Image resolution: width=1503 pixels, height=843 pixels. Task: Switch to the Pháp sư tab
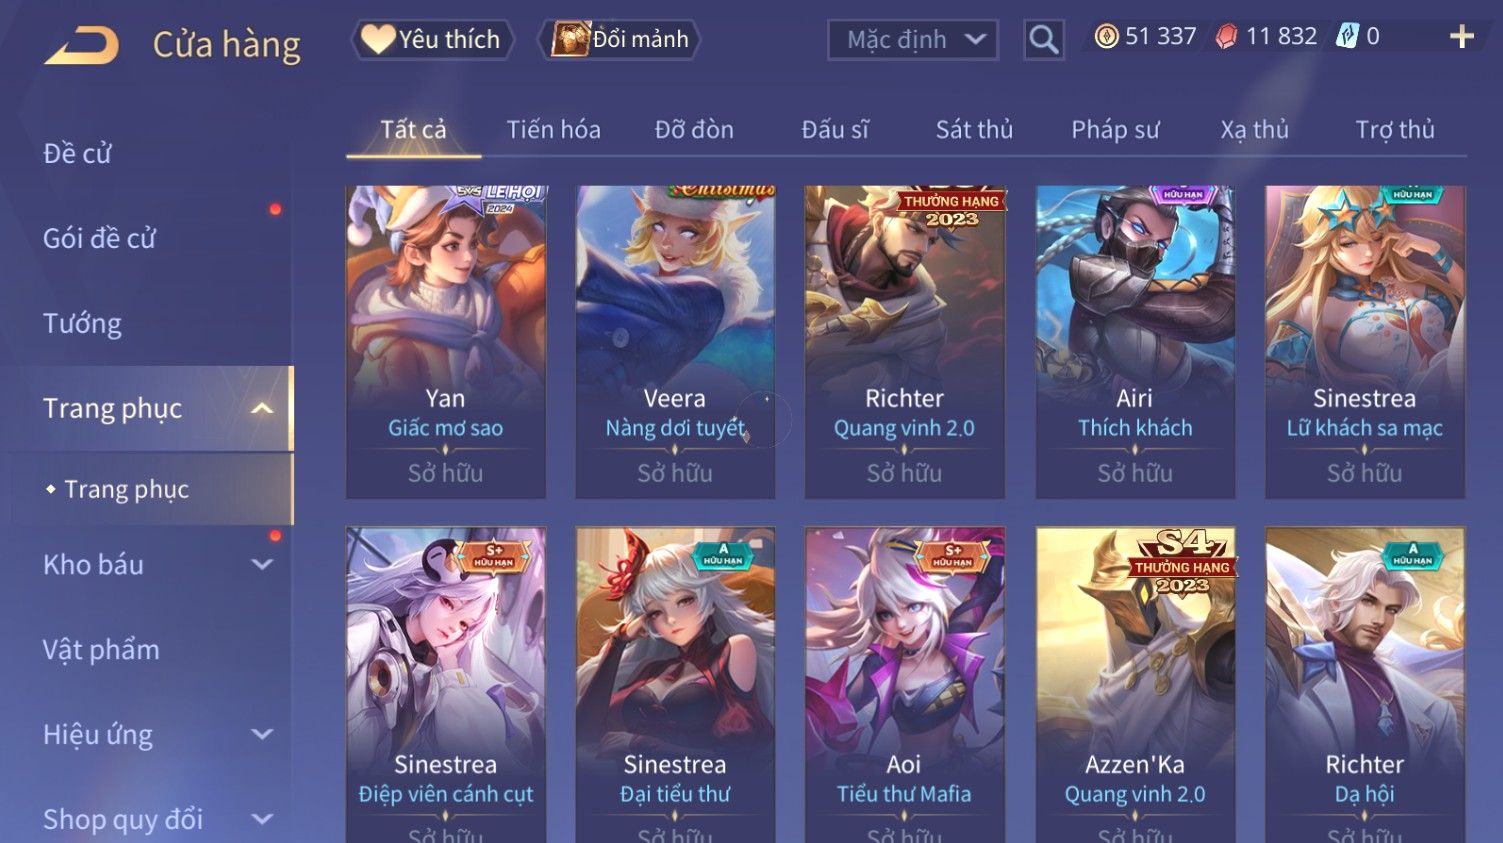pyautogui.click(x=1115, y=130)
